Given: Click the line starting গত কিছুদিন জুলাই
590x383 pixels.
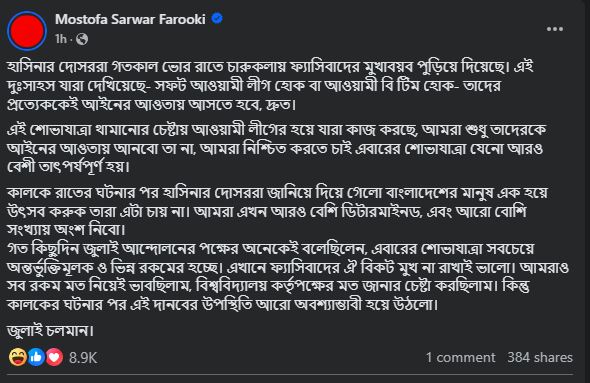Looking at the screenshot, I should click(x=271, y=249).
